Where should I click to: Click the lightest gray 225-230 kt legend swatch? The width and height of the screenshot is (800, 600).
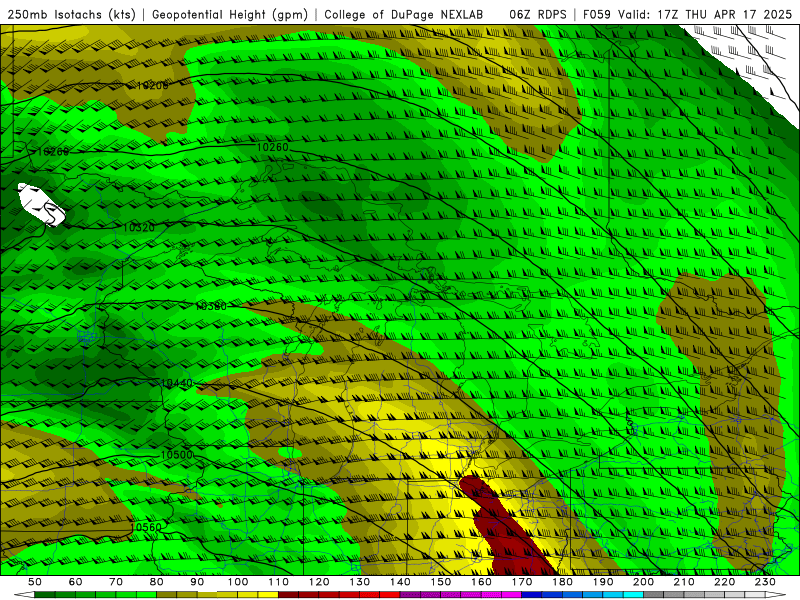(x=755, y=595)
